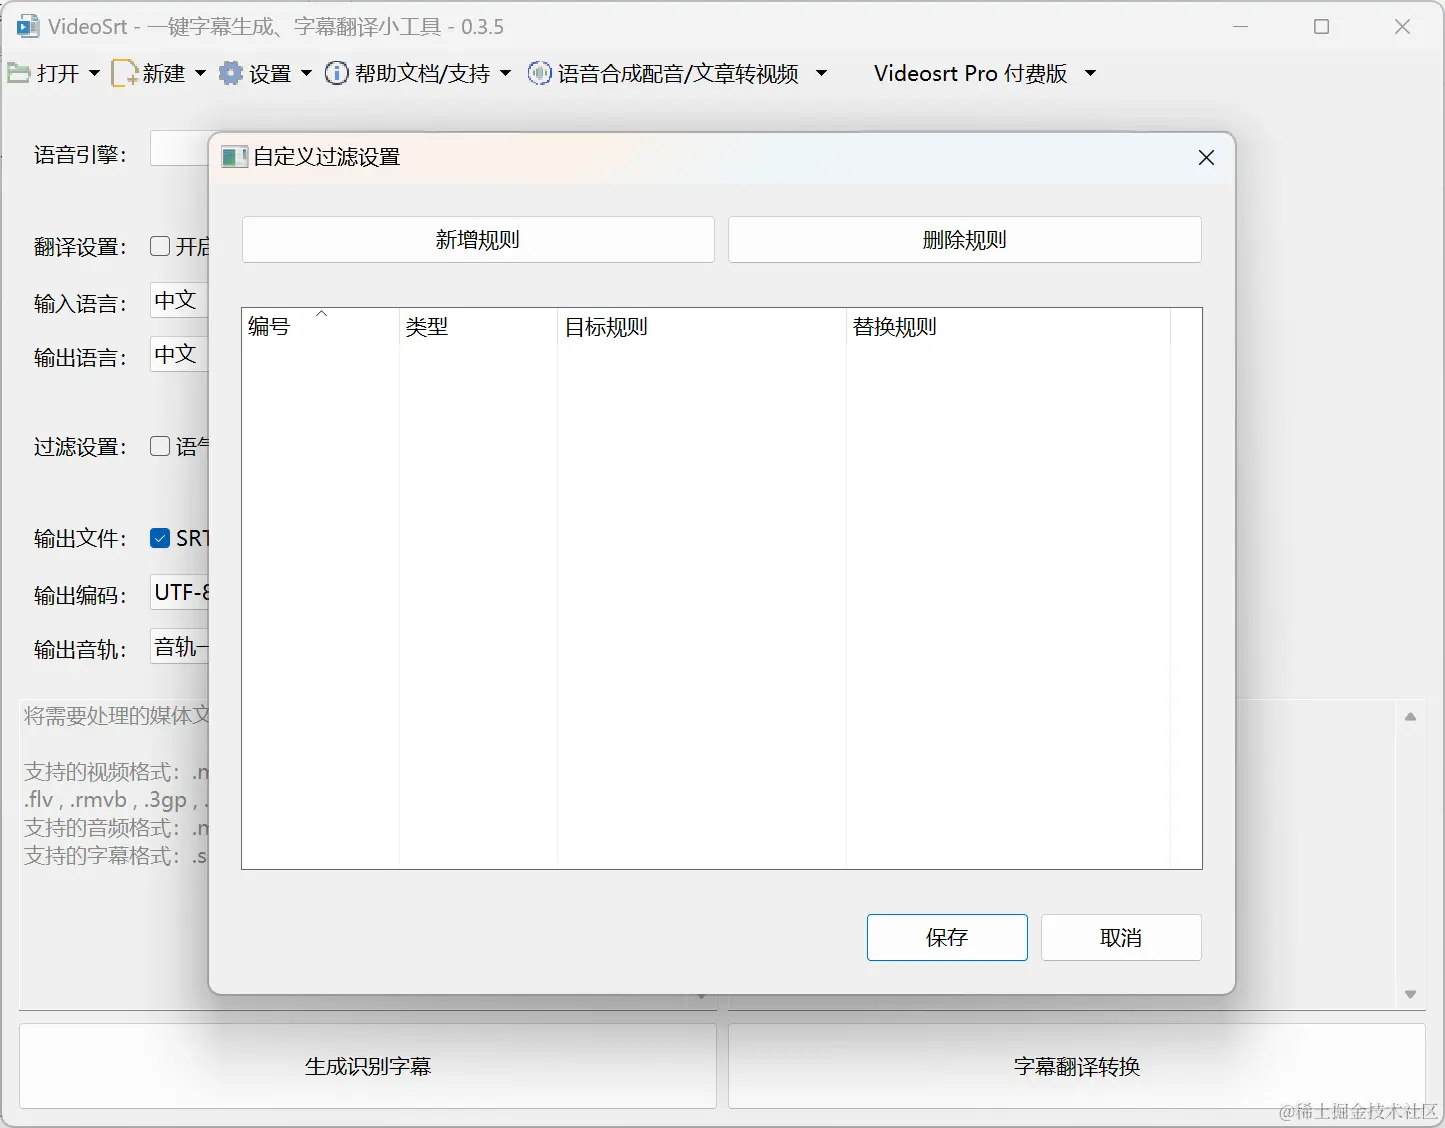The height and width of the screenshot is (1128, 1445).
Task: Click the dialog's title bar icon
Action: [234, 157]
